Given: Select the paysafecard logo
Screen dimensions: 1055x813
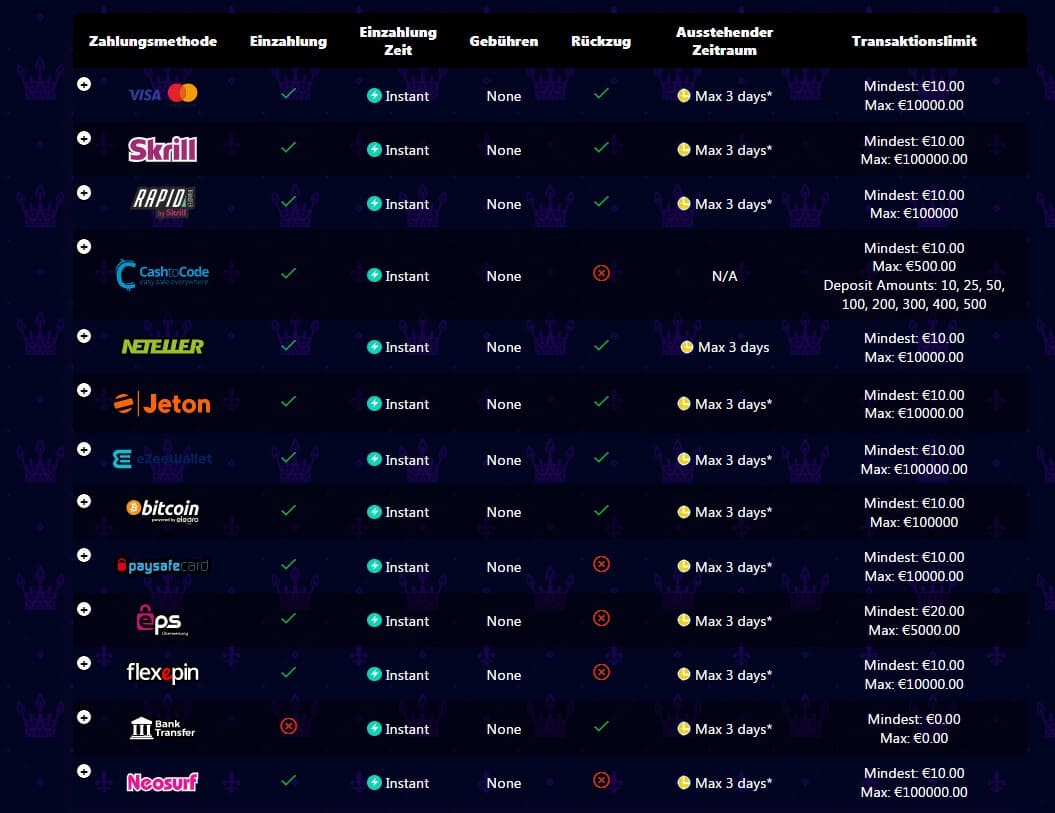Looking at the screenshot, I should tap(162, 565).
